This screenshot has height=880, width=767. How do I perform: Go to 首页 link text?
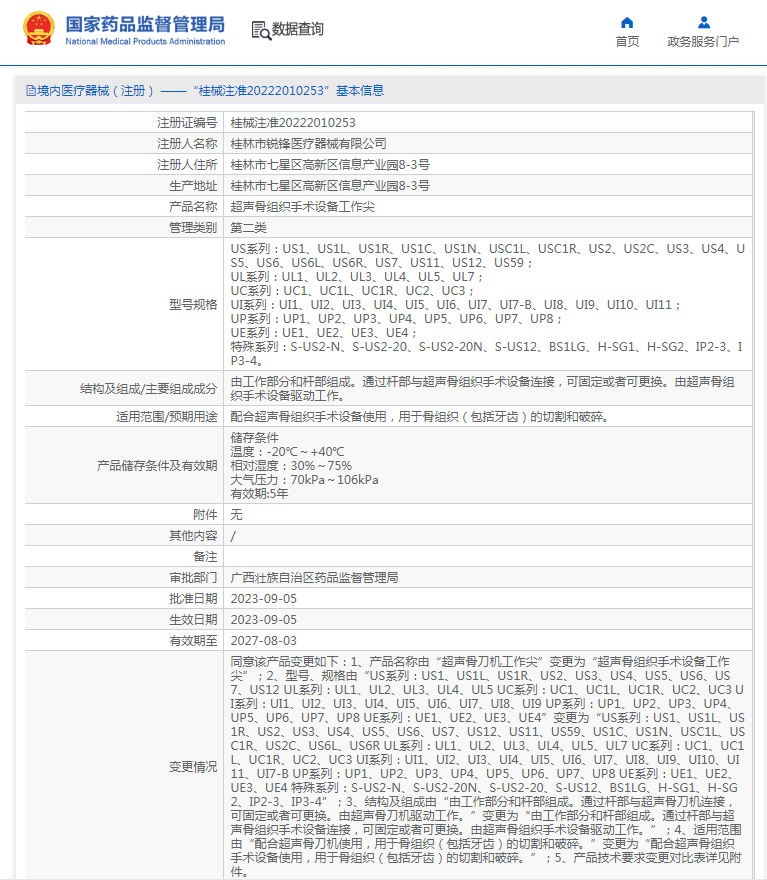(627, 42)
